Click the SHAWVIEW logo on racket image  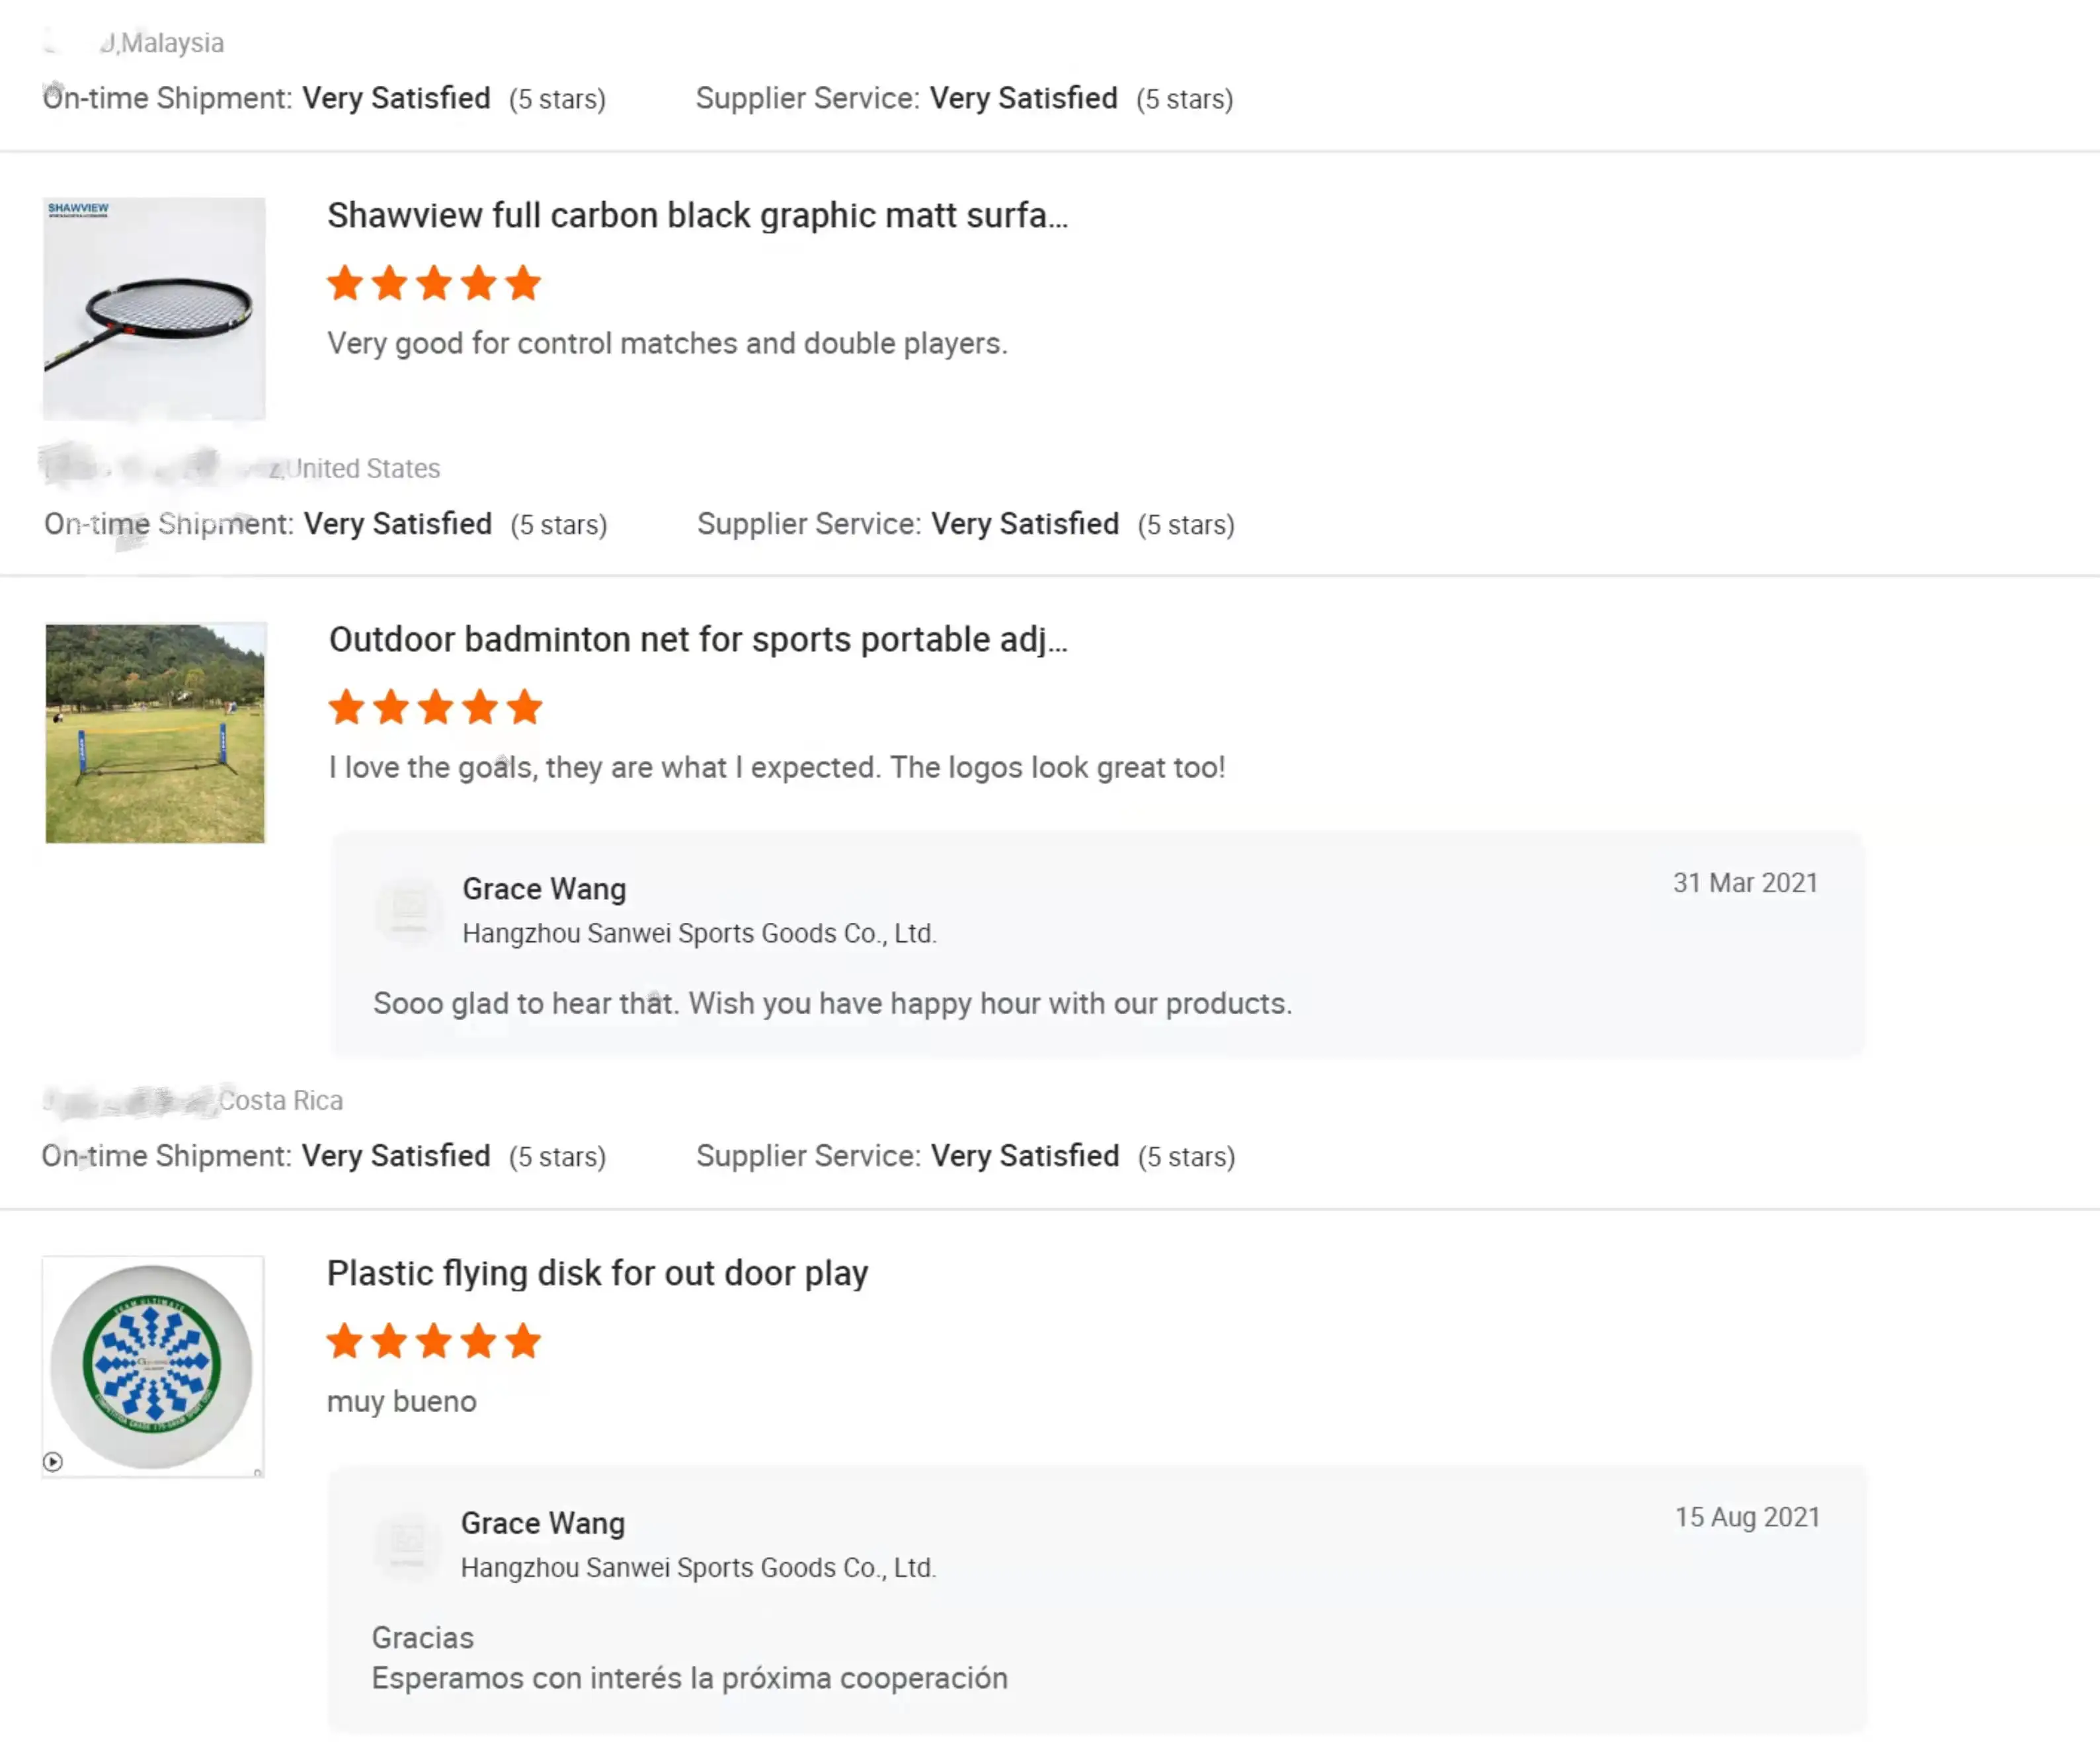[x=78, y=210]
